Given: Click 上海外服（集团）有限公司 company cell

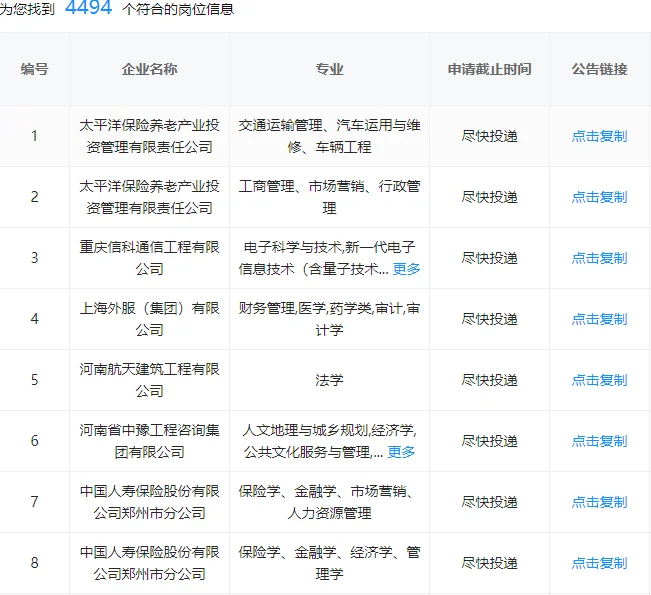Looking at the screenshot, I should point(149,319).
